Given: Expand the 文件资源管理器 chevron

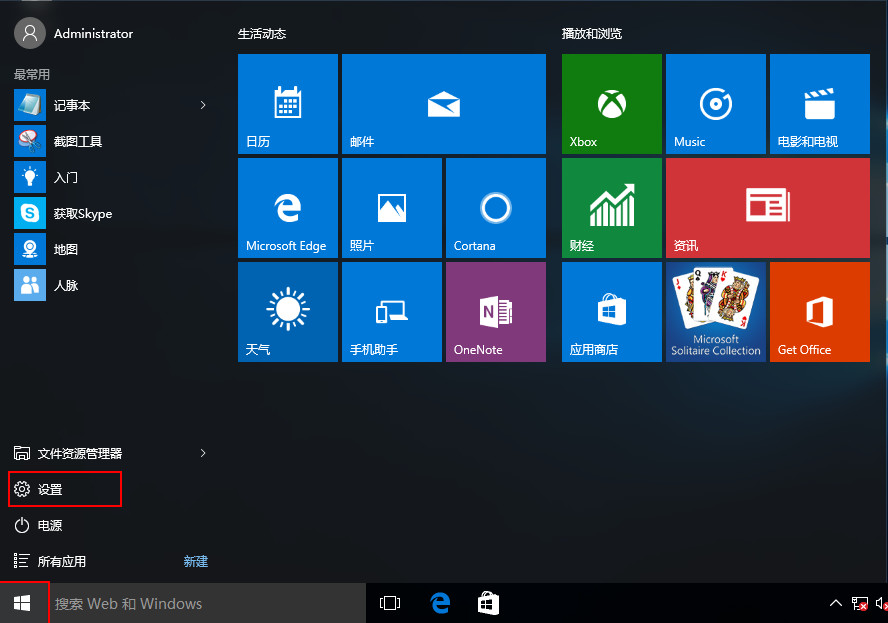Looking at the screenshot, I should (x=203, y=453).
